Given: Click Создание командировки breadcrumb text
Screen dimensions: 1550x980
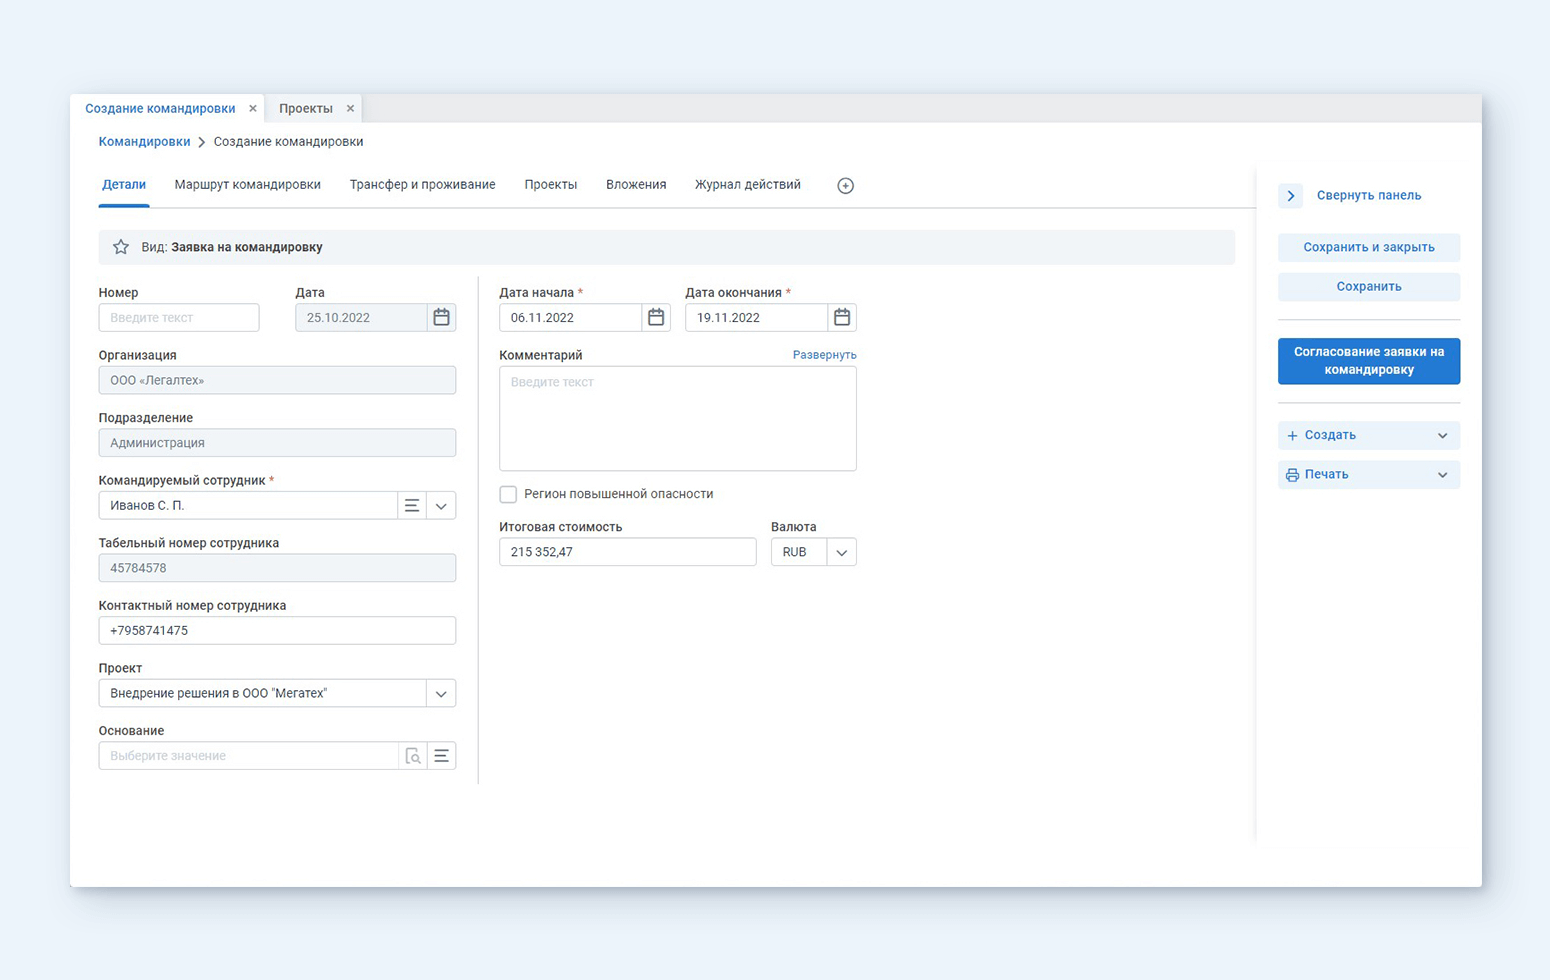Looking at the screenshot, I should point(288,142).
